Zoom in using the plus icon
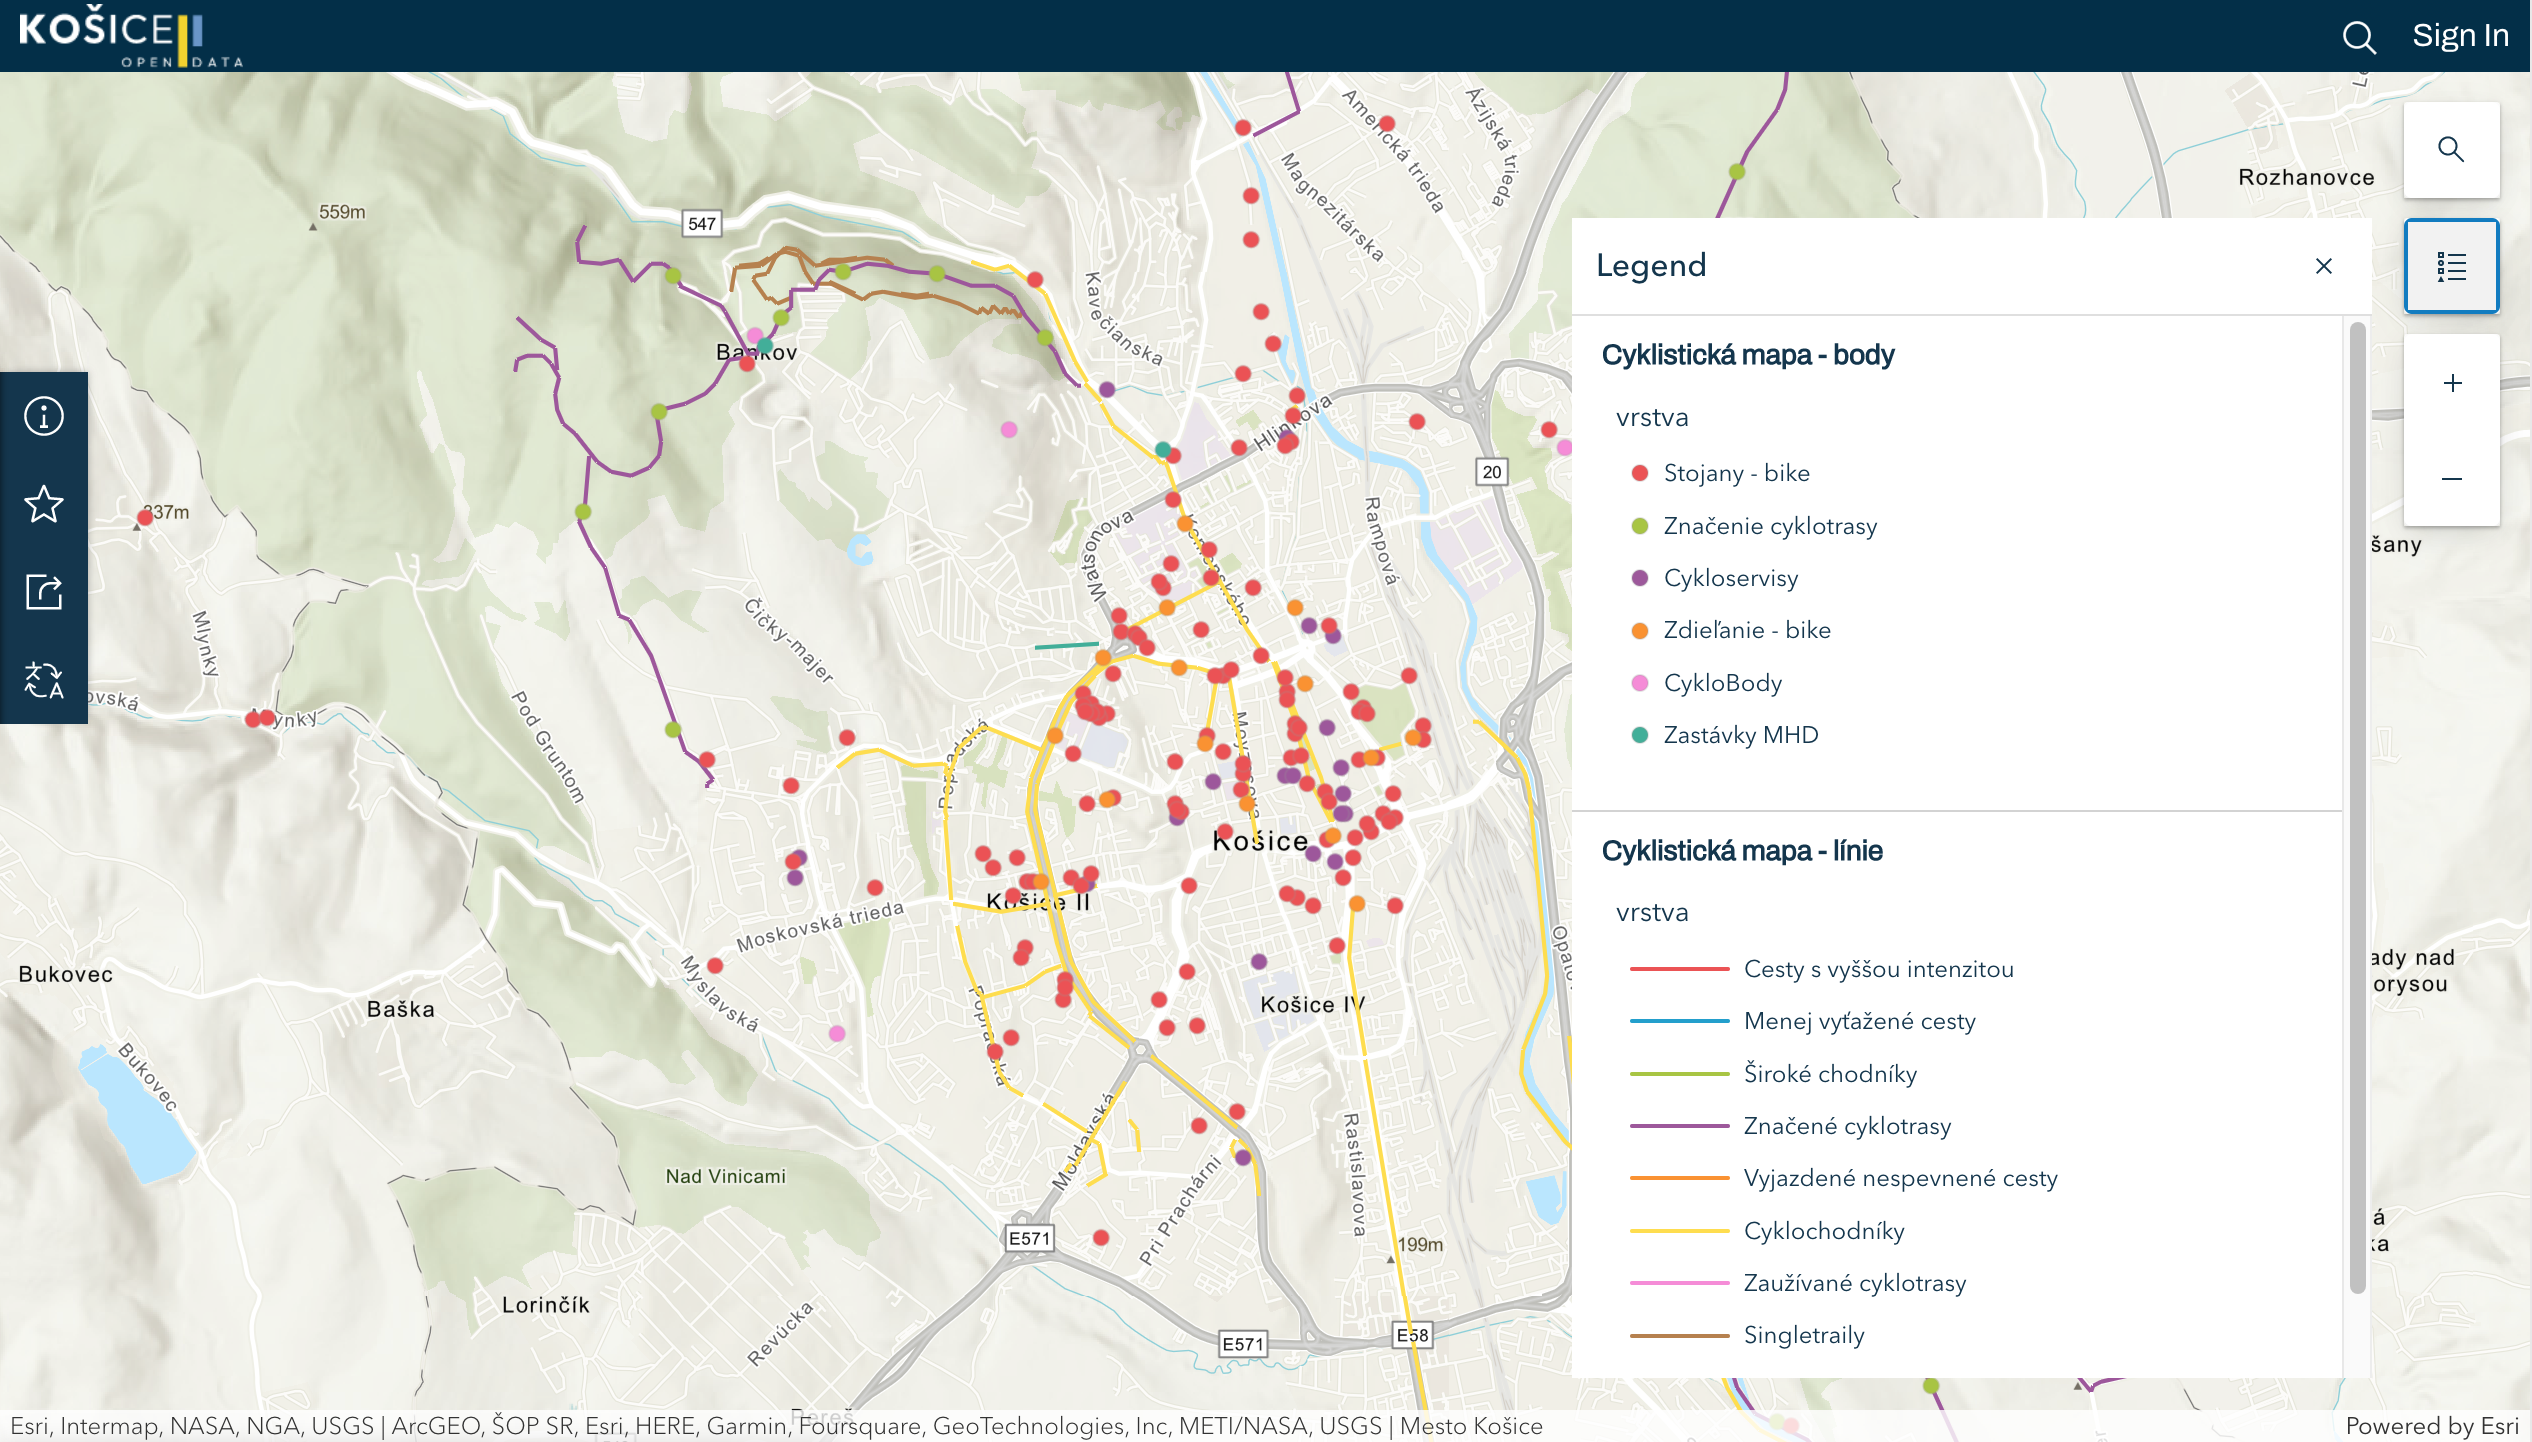The width and height of the screenshot is (2532, 1442). (2451, 382)
